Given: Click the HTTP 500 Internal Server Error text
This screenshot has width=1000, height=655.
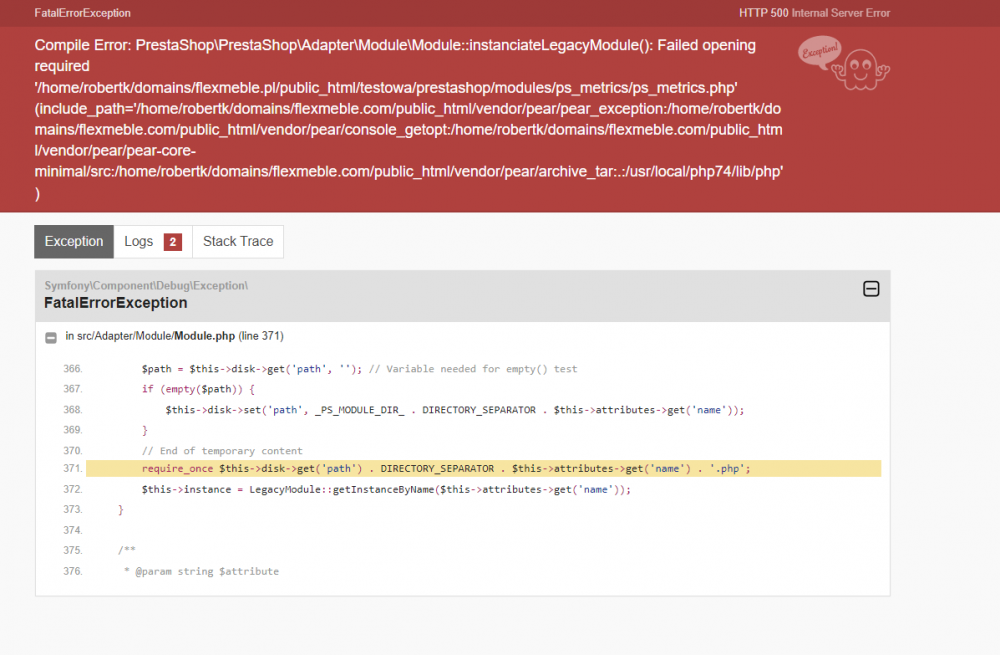Looking at the screenshot, I should (814, 13).
